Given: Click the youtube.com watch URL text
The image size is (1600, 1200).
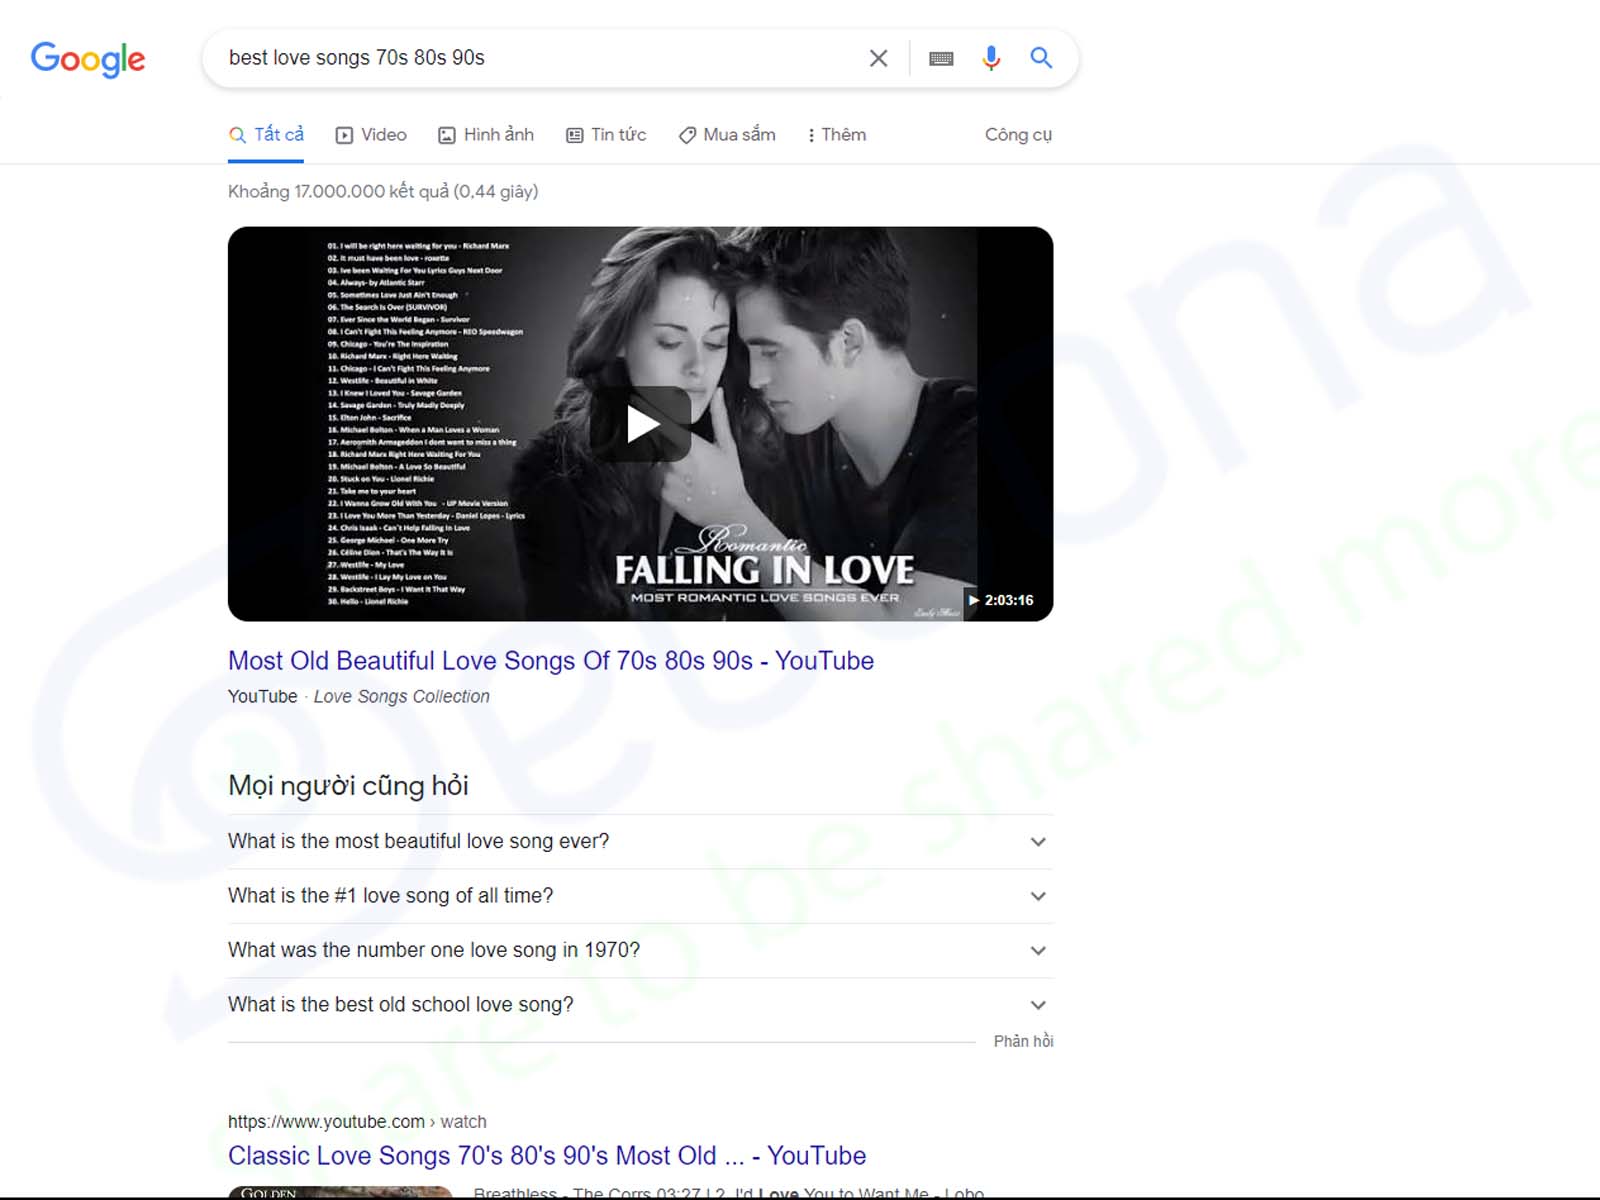Looking at the screenshot, I should pyautogui.click(x=357, y=1122).
